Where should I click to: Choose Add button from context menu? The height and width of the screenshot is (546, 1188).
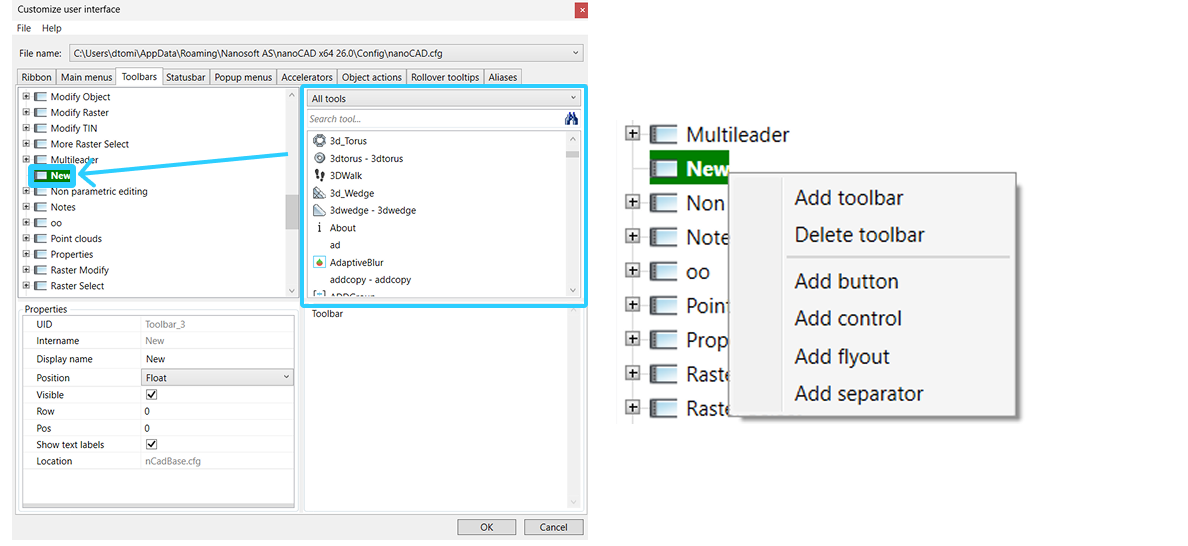846,282
